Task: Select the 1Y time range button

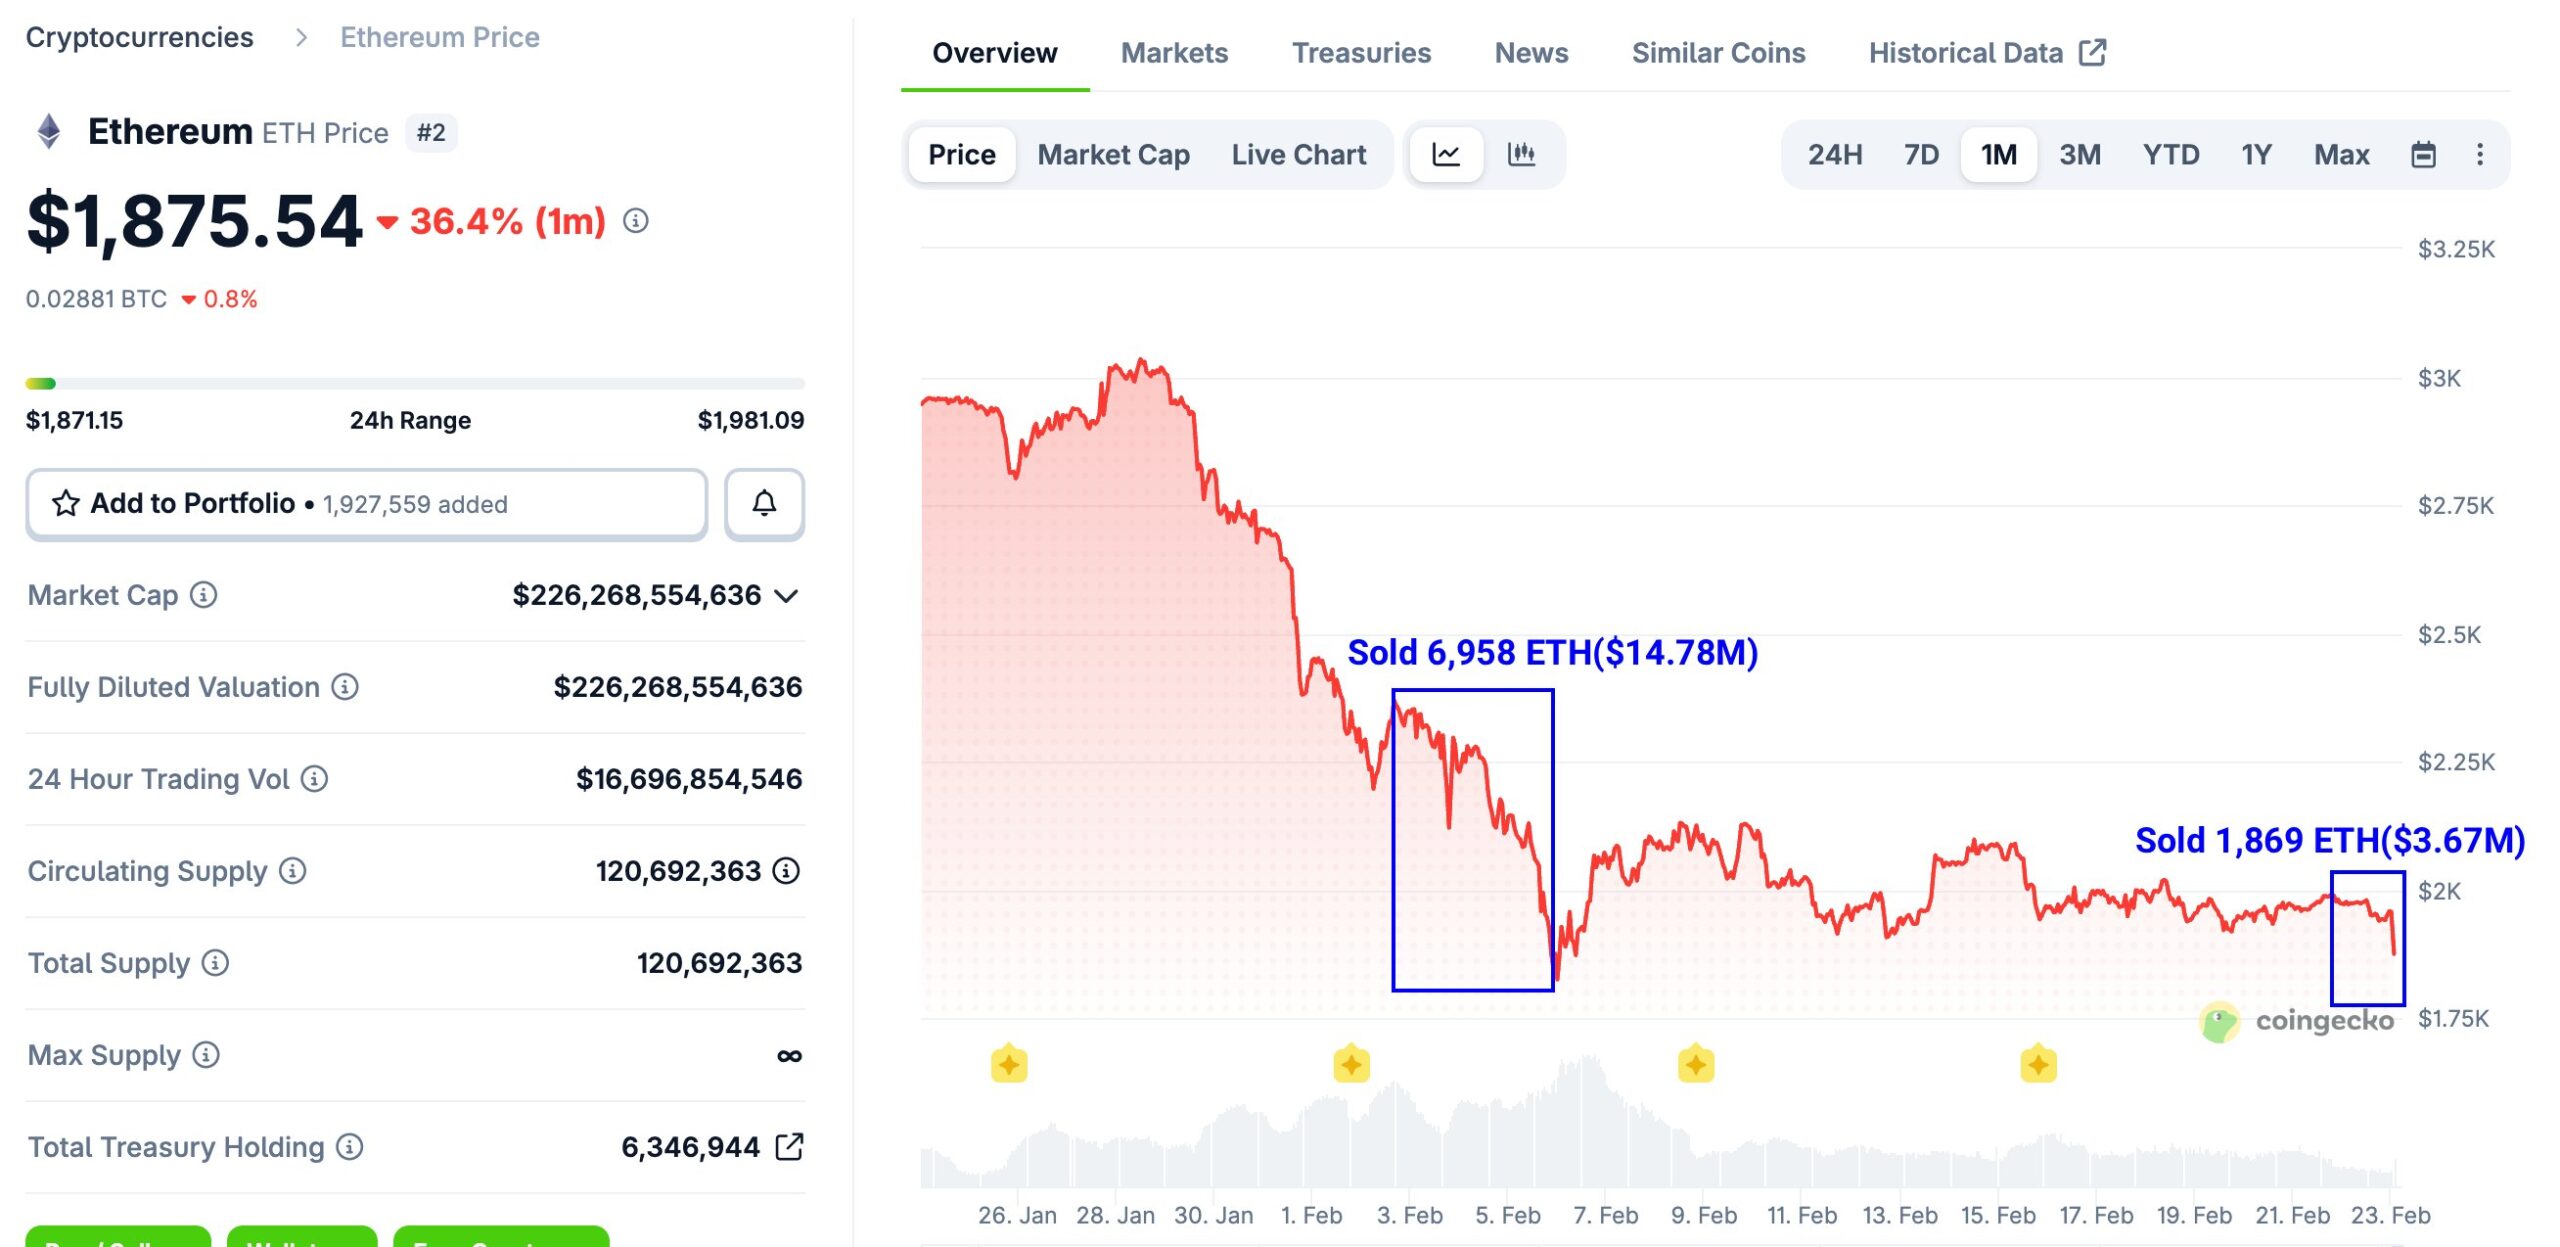Action: [x=2255, y=154]
